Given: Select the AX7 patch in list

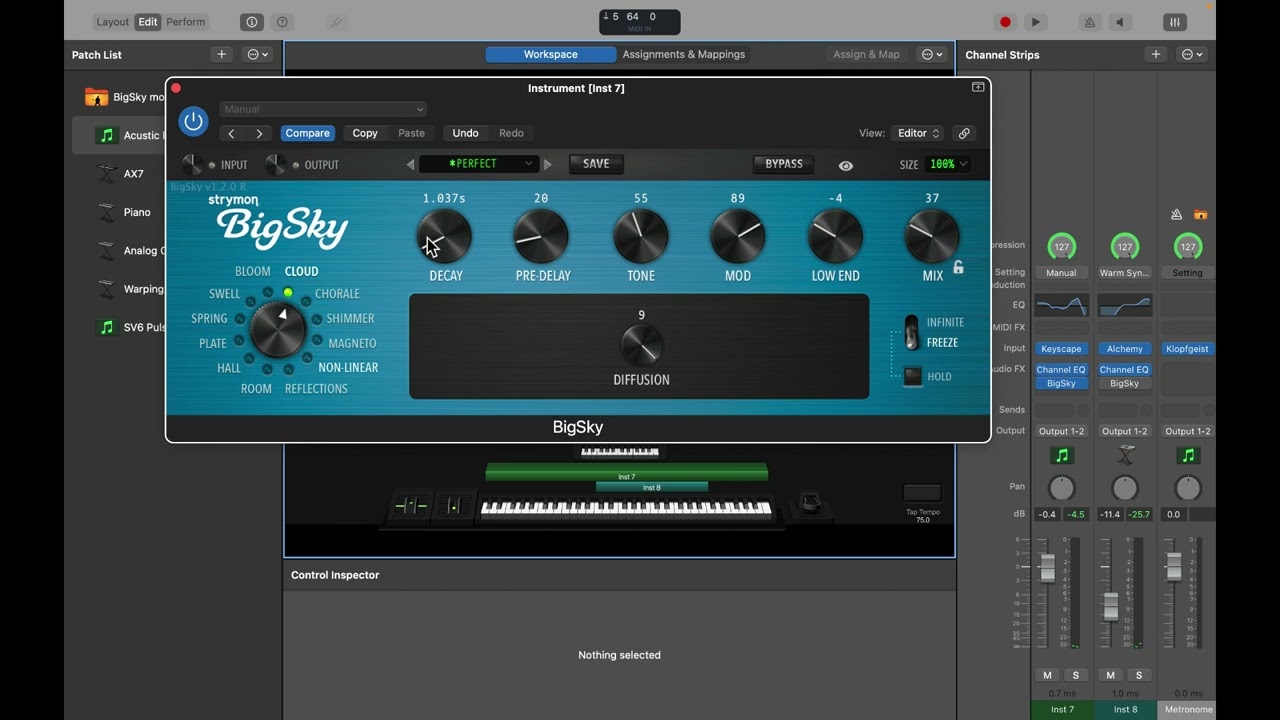Looking at the screenshot, I should [x=133, y=174].
